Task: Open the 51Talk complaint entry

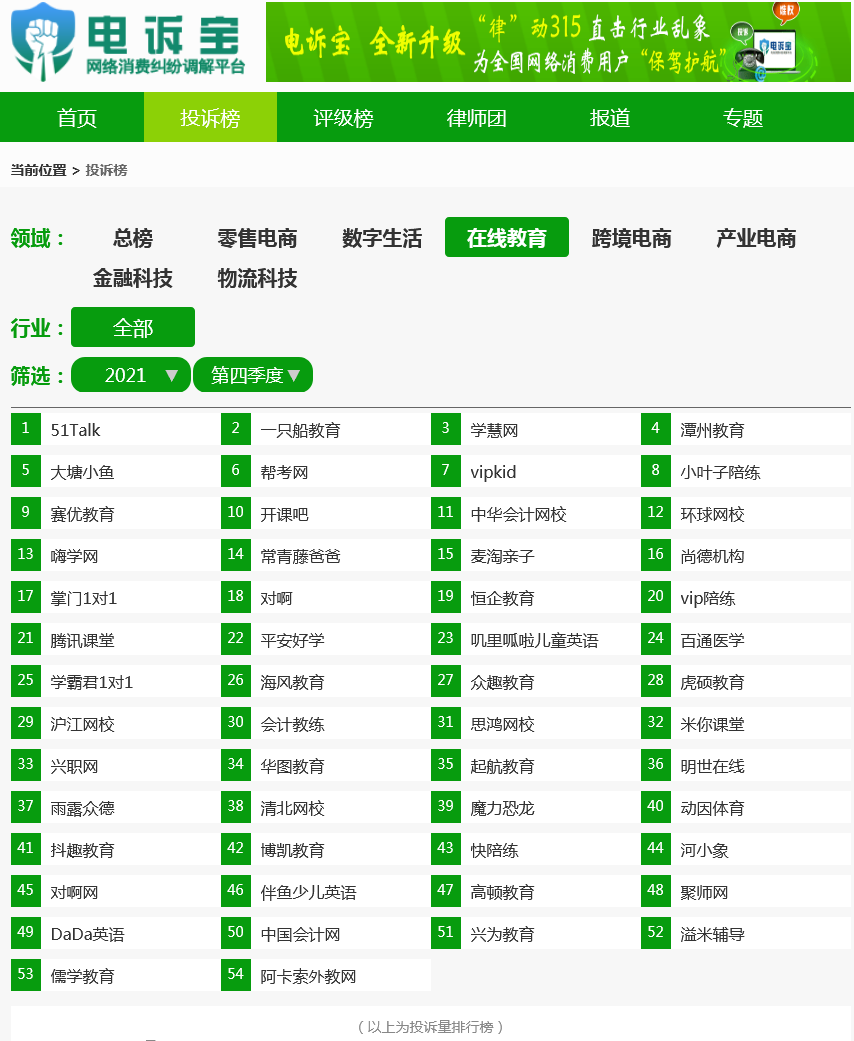Action: tap(76, 430)
